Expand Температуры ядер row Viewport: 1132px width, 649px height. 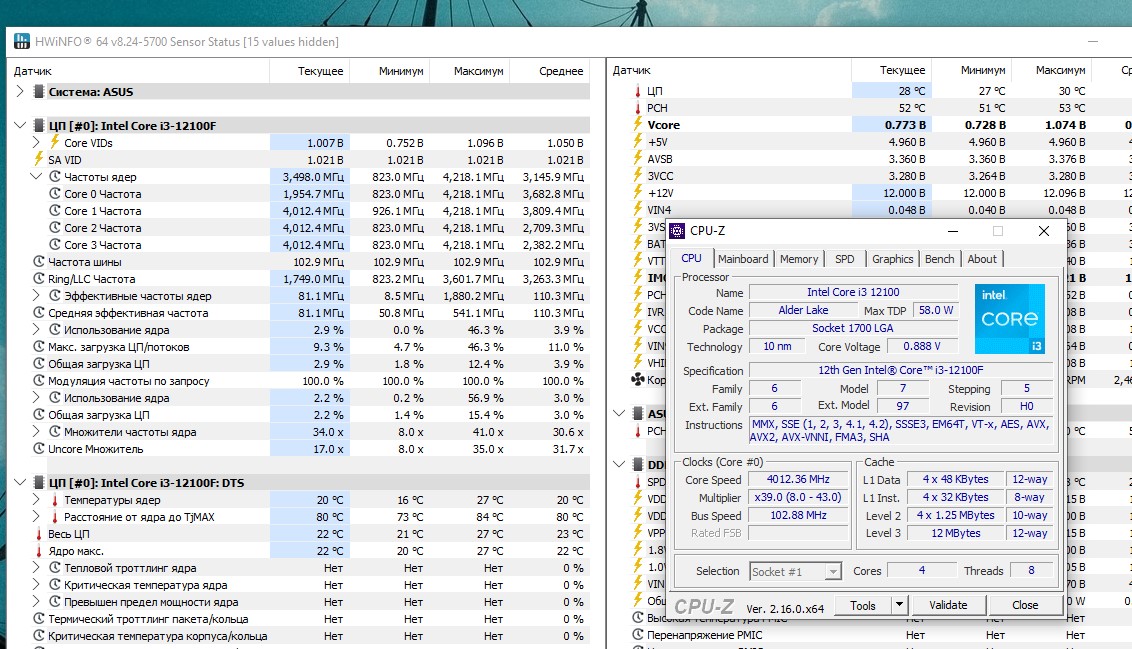[36, 500]
